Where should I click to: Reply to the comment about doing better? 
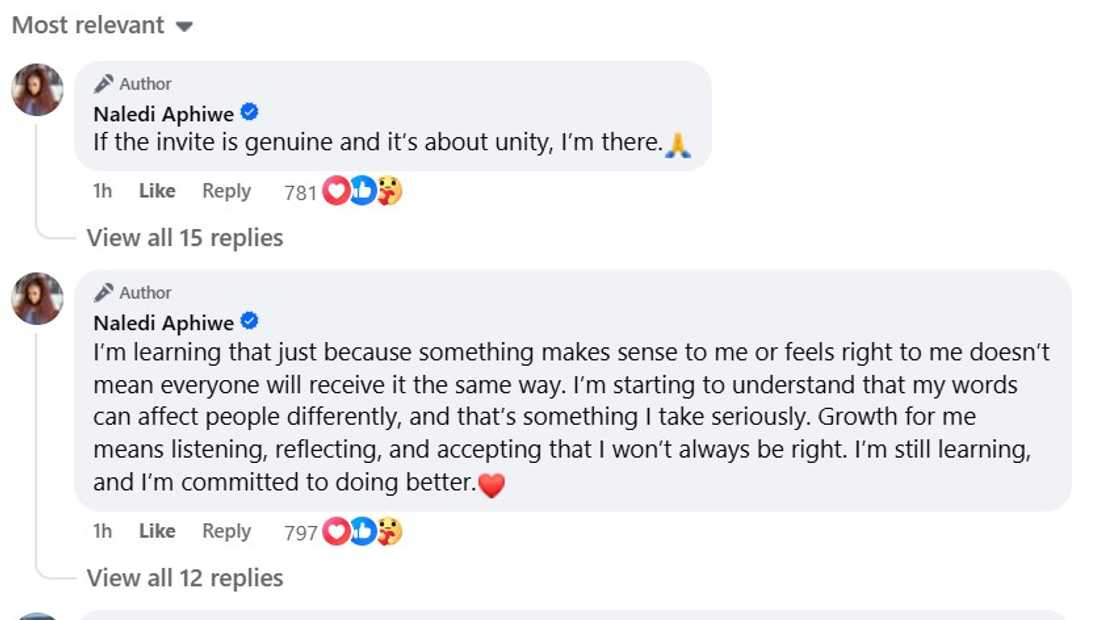(x=226, y=531)
